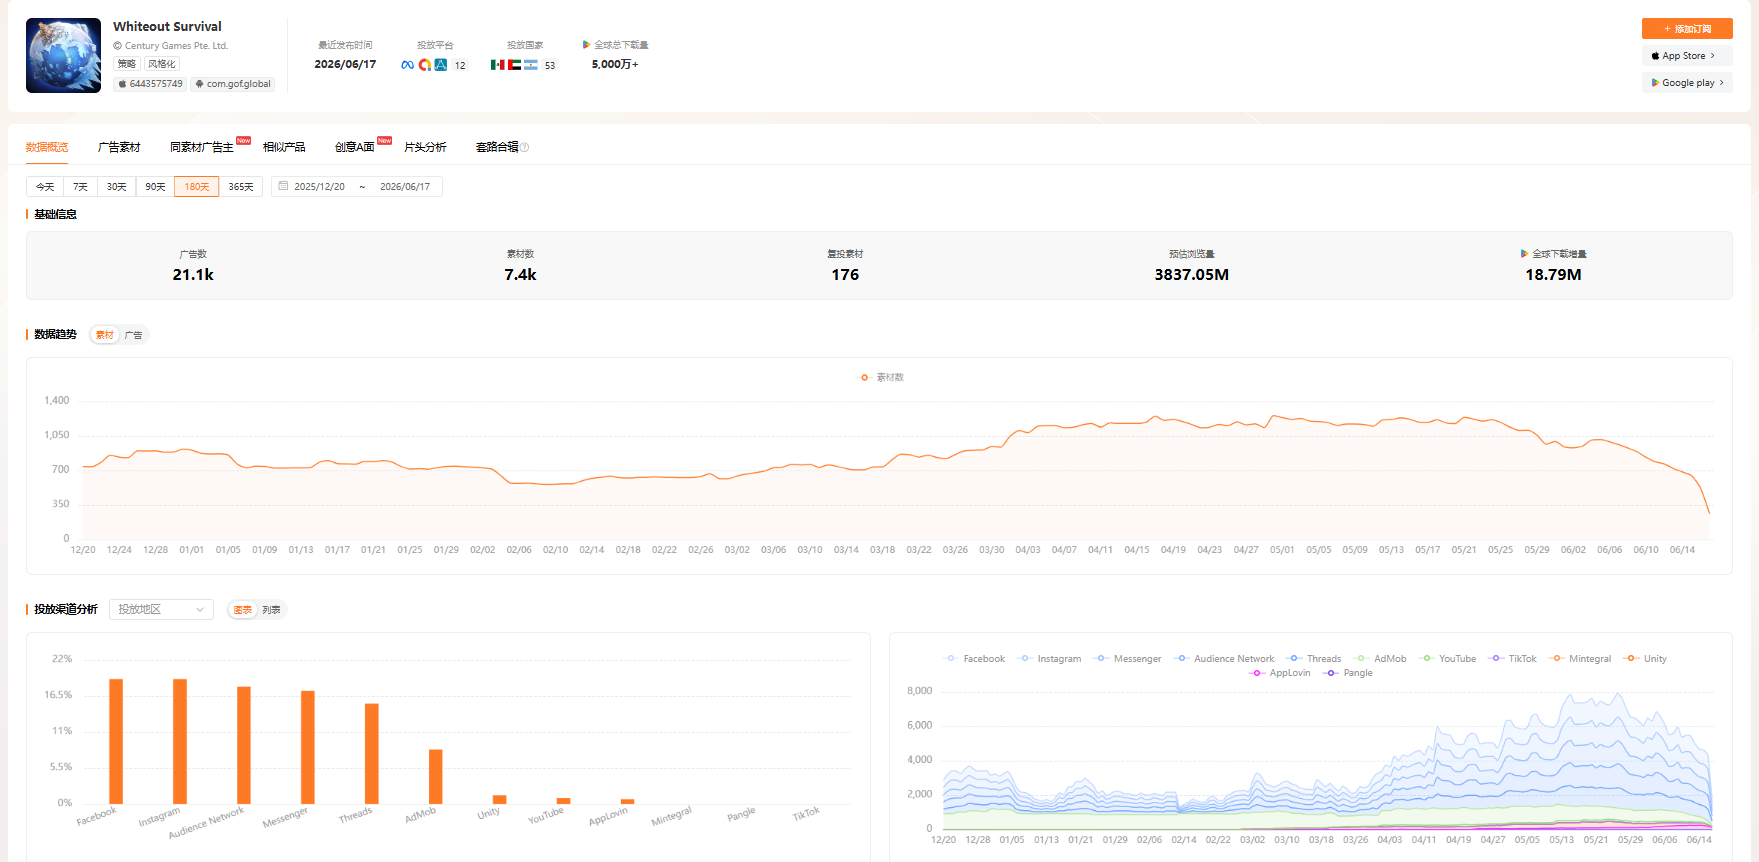The height and width of the screenshot is (862, 1759).
Task: Click the Apple ID tag 6443575749
Action: (151, 84)
